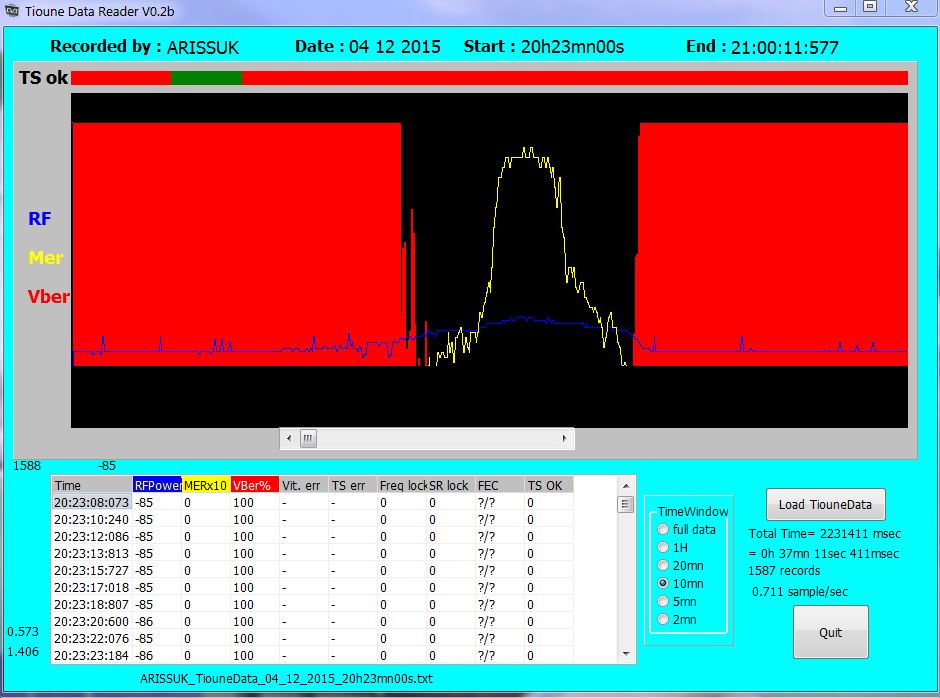The height and width of the screenshot is (698, 940).
Task: Click the horizontal graph scrollbar thumb
Action: 308,438
